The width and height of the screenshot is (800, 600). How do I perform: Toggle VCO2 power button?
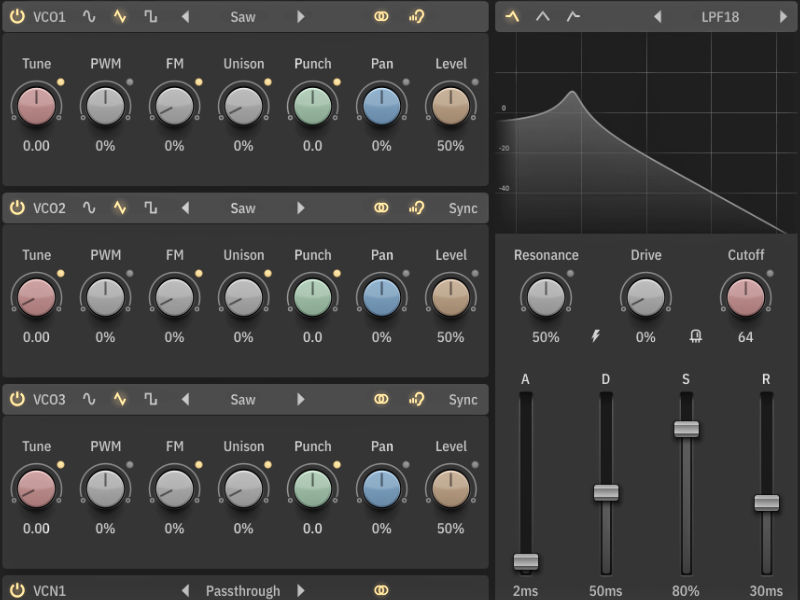tap(17, 208)
